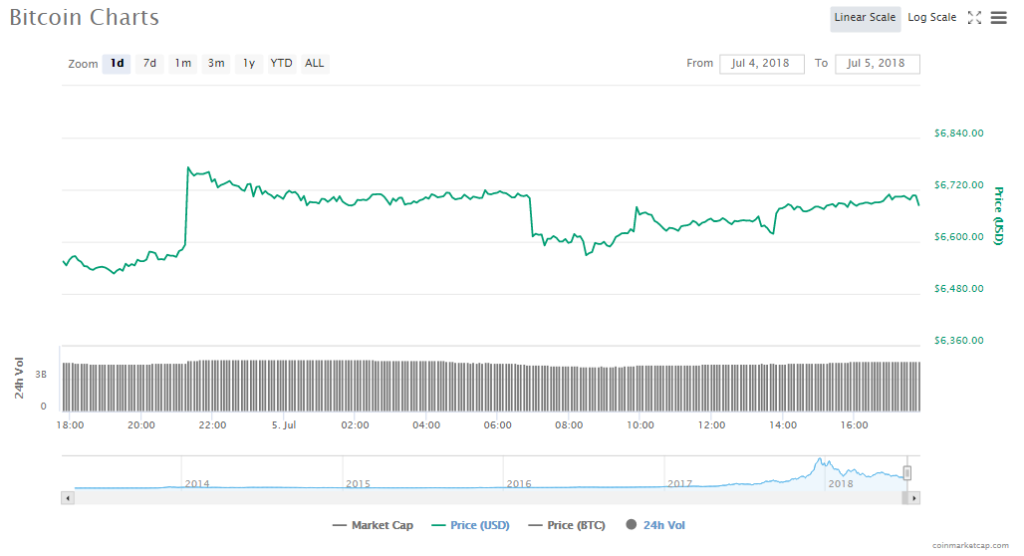Image resolution: width=1024 pixels, height=556 pixels.
Task: Choose the YTD zoom option
Action: pyautogui.click(x=281, y=63)
